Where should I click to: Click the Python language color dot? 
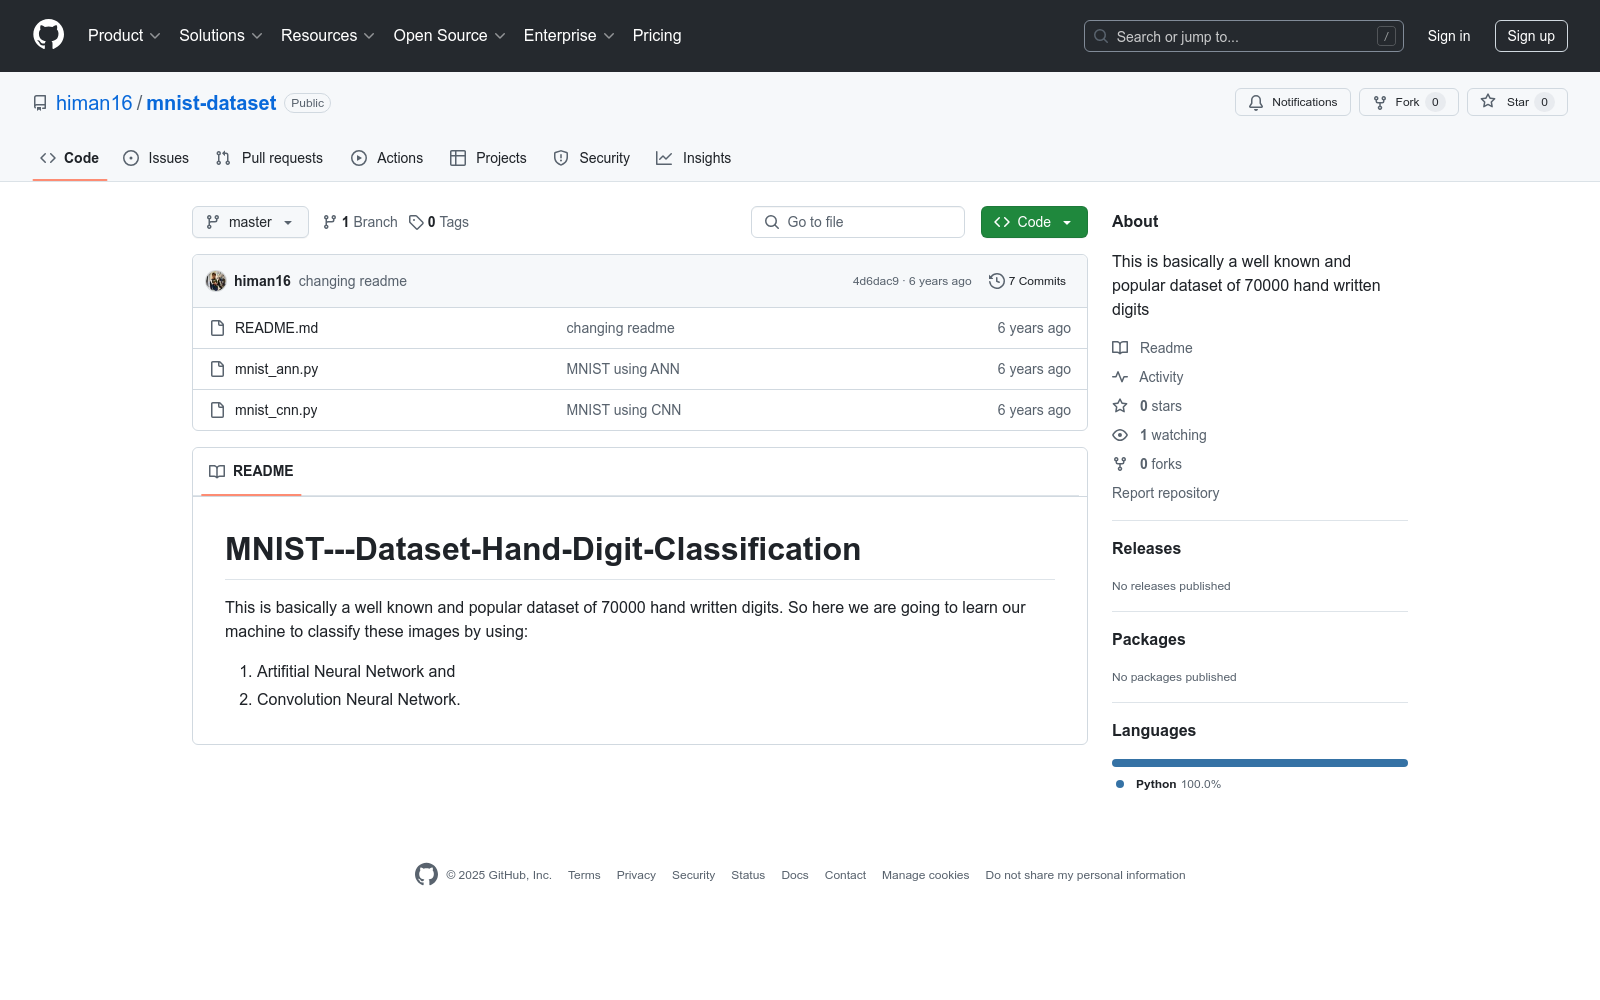tap(1120, 784)
